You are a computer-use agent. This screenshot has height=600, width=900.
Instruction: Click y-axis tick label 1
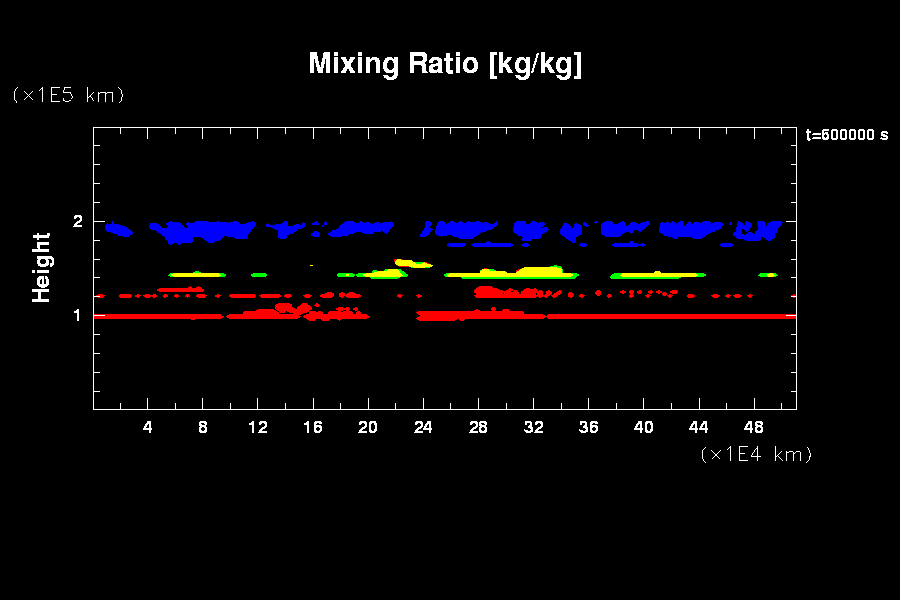point(78,315)
